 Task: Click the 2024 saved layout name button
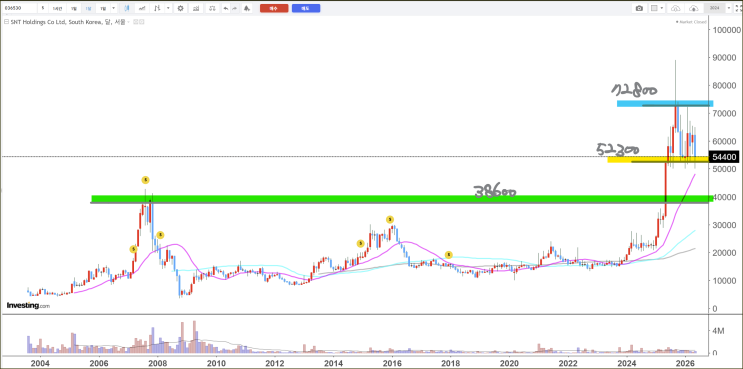pyautogui.click(x=715, y=8)
